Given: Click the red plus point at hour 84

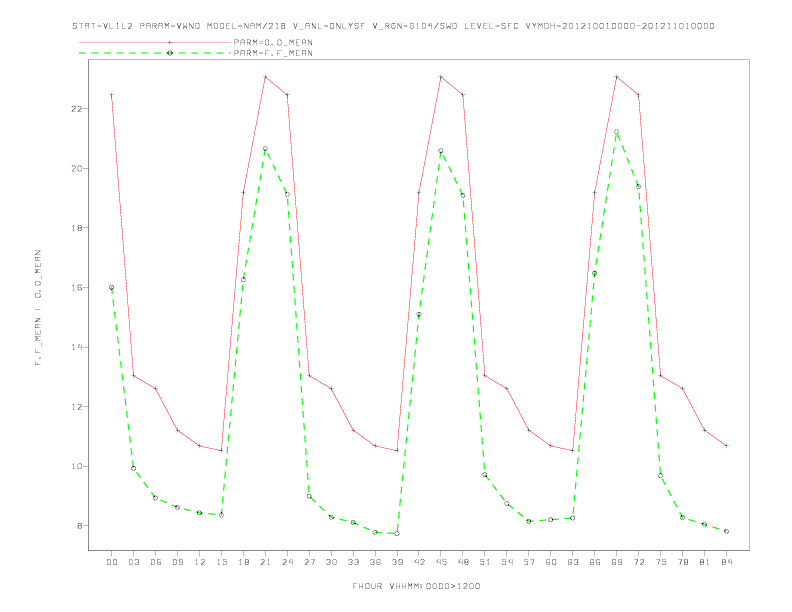Looking at the screenshot, I should click(x=726, y=446).
